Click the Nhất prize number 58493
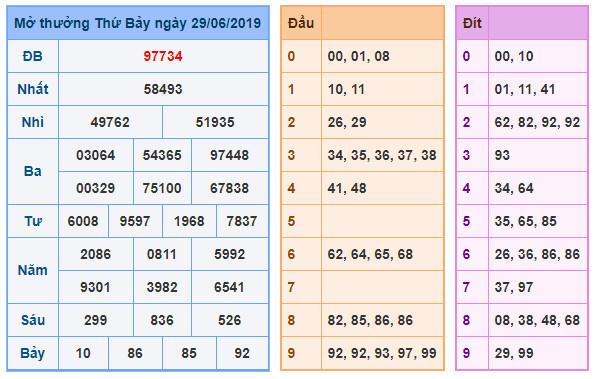The height and width of the screenshot is (379, 596). [163, 89]
